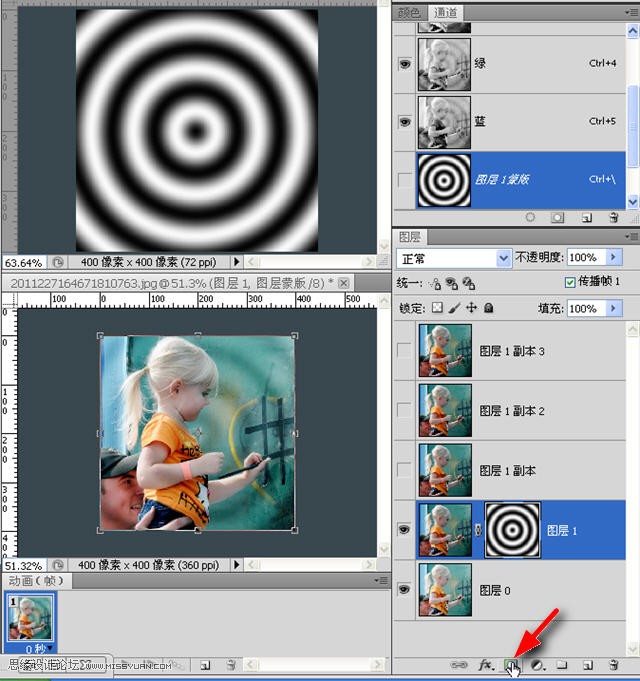
Task: Select animation frame 1 thumbnail
Action: pyautogui.click(x=30, y=617)
